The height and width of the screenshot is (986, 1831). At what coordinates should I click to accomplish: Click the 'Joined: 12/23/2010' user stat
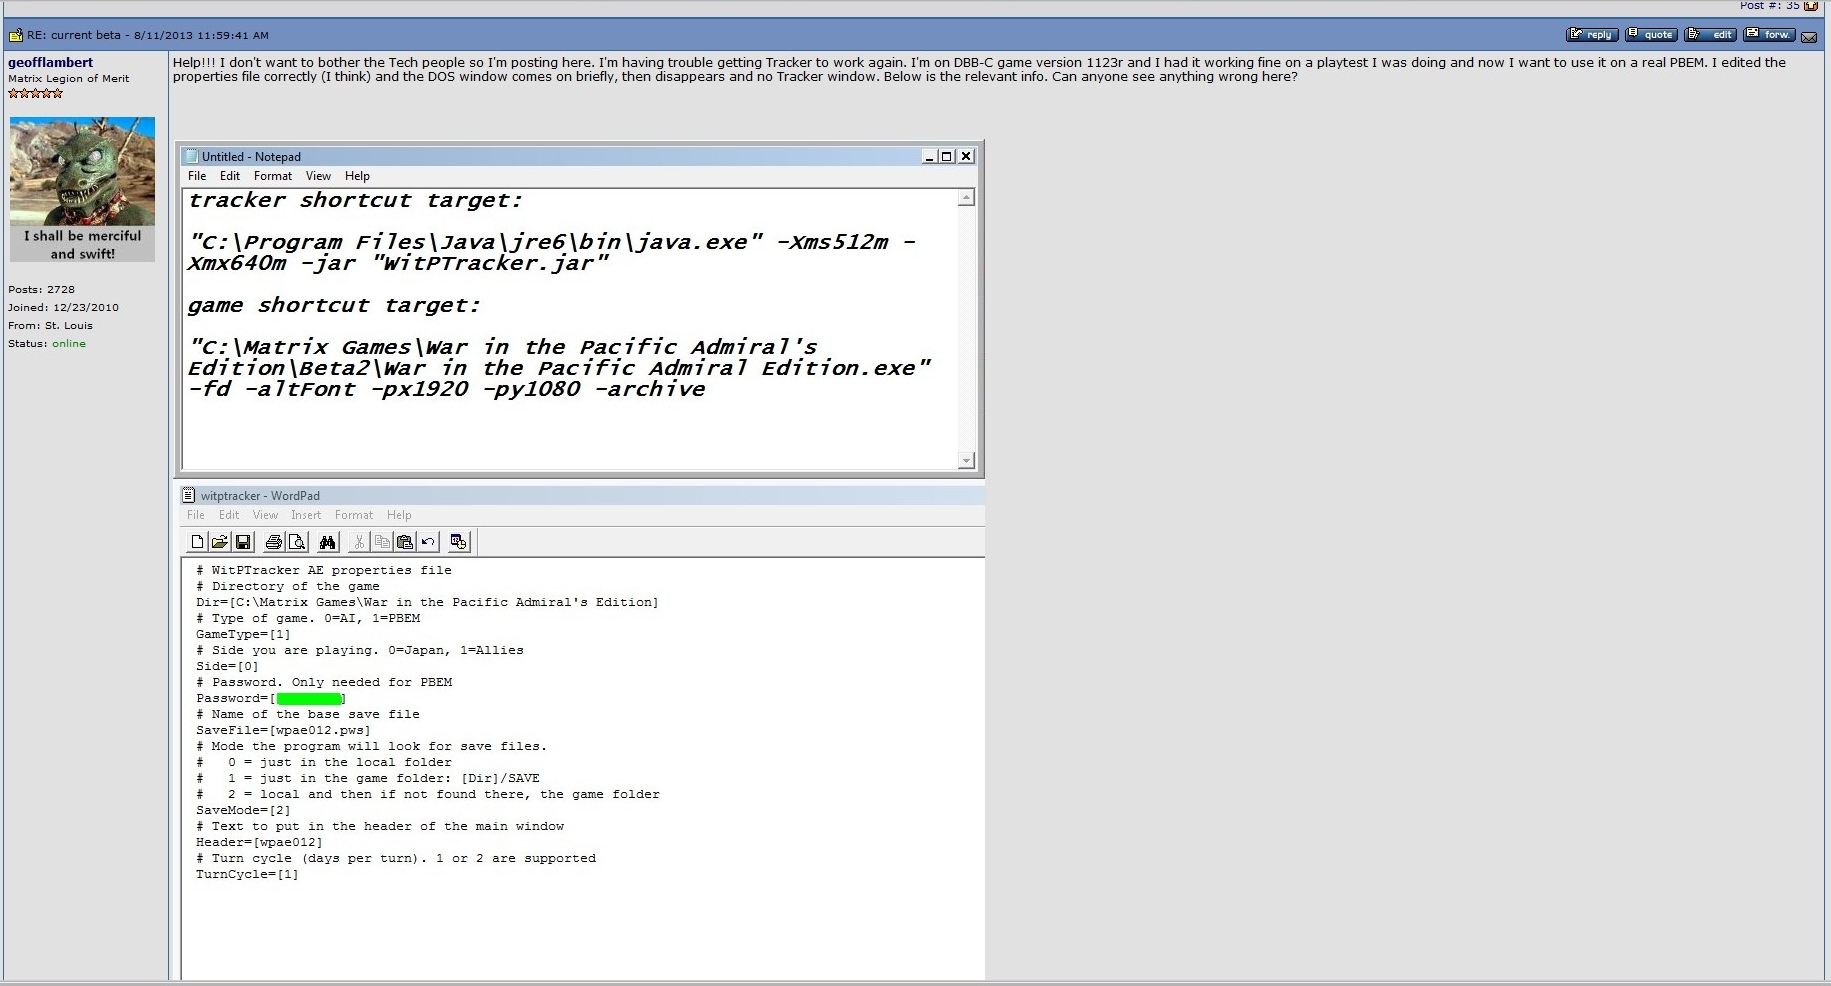(x=64, y=307)
